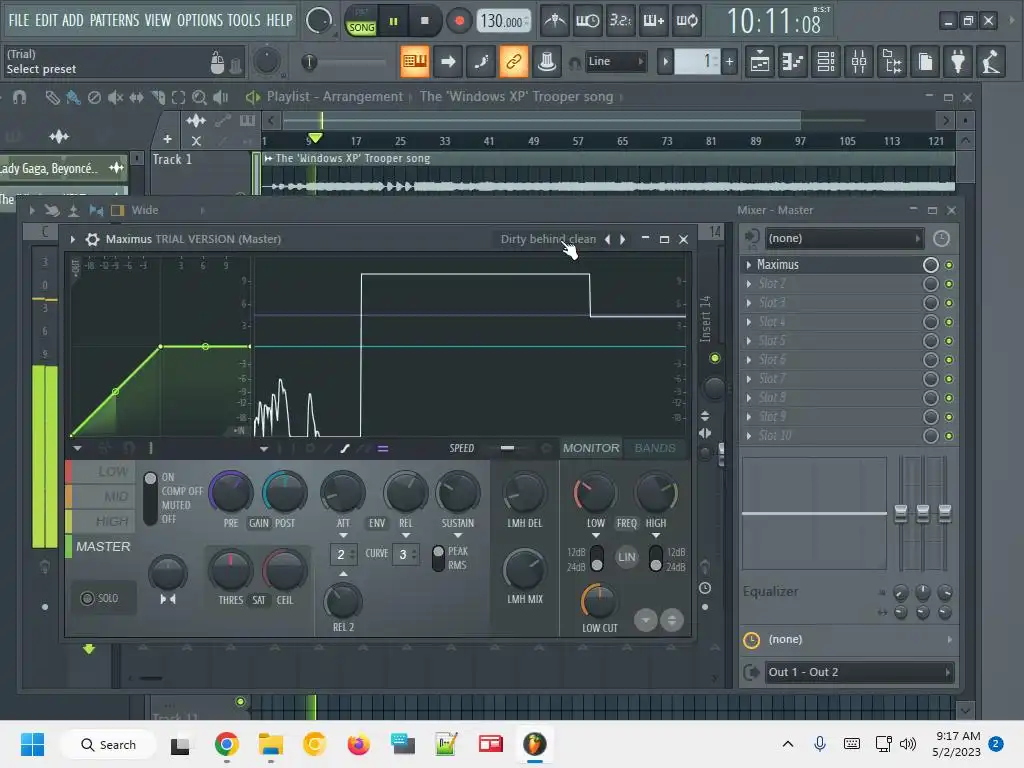Open Chrome from the taskbar

226,744
